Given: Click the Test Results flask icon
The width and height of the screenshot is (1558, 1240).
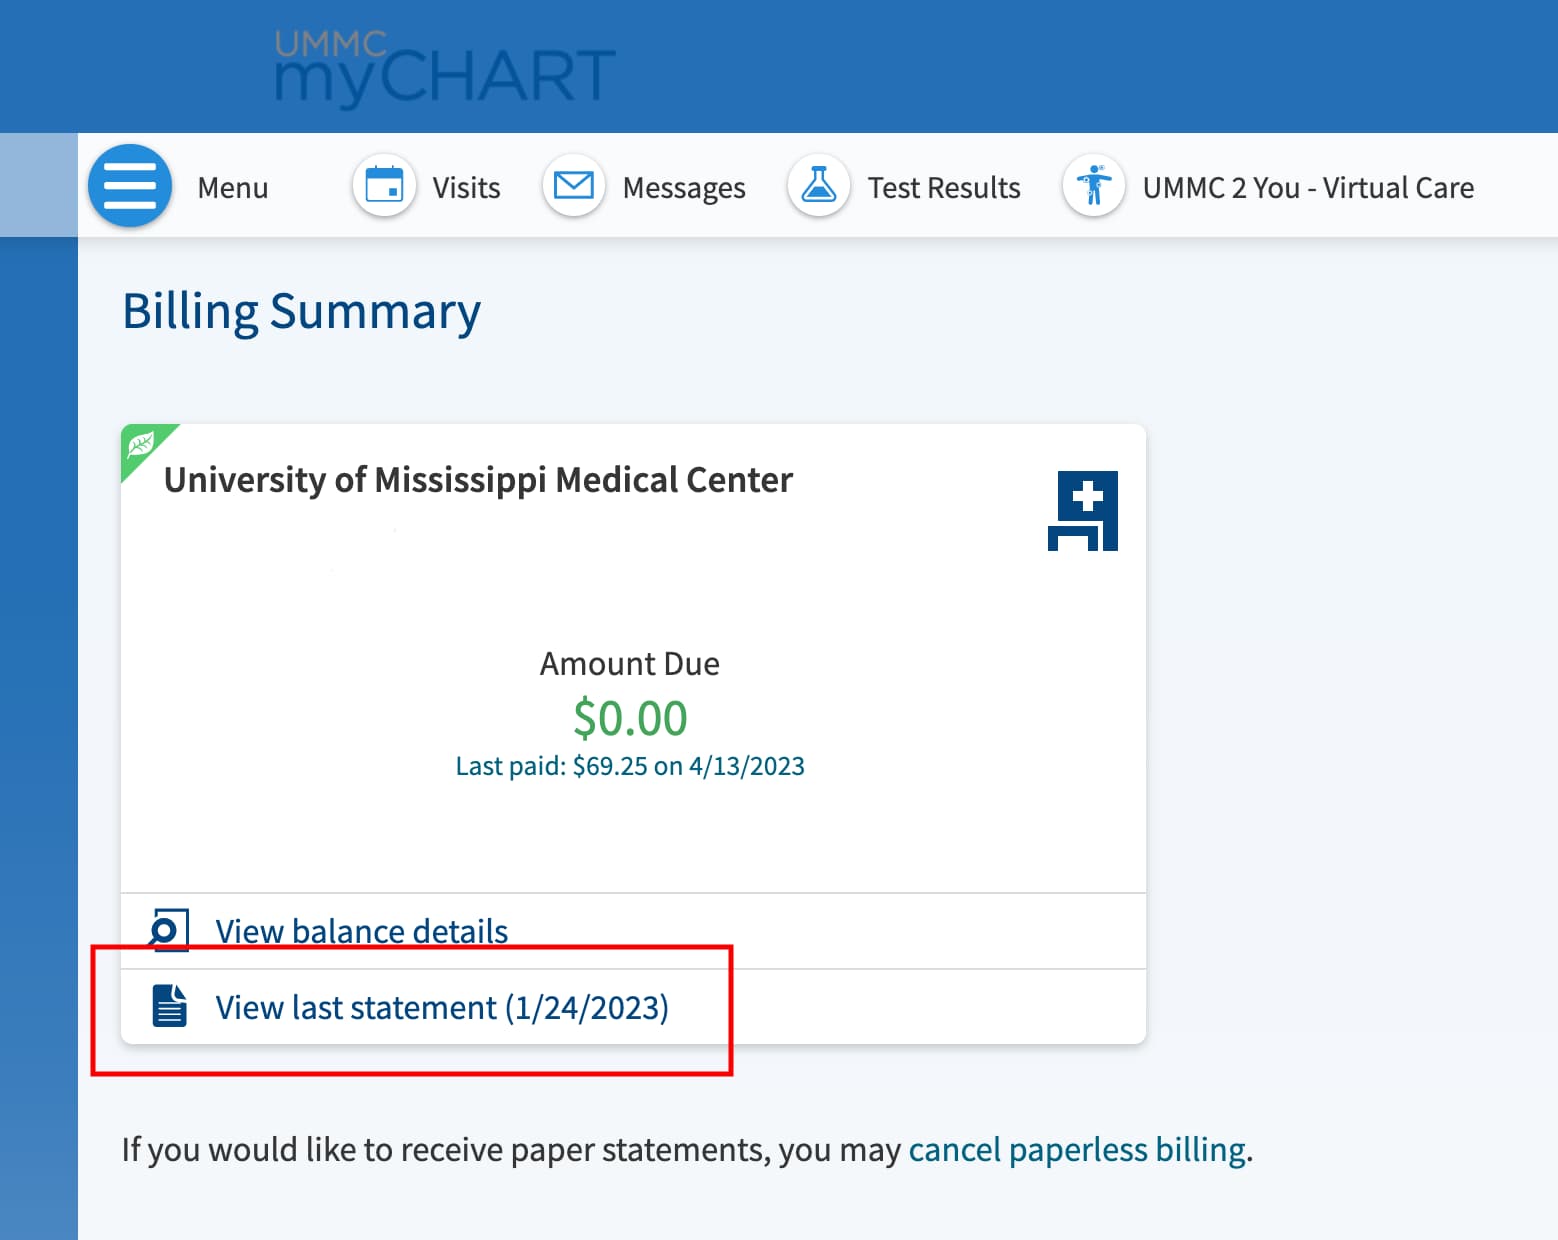Looking at the screenshot, I should coord(819,186).
